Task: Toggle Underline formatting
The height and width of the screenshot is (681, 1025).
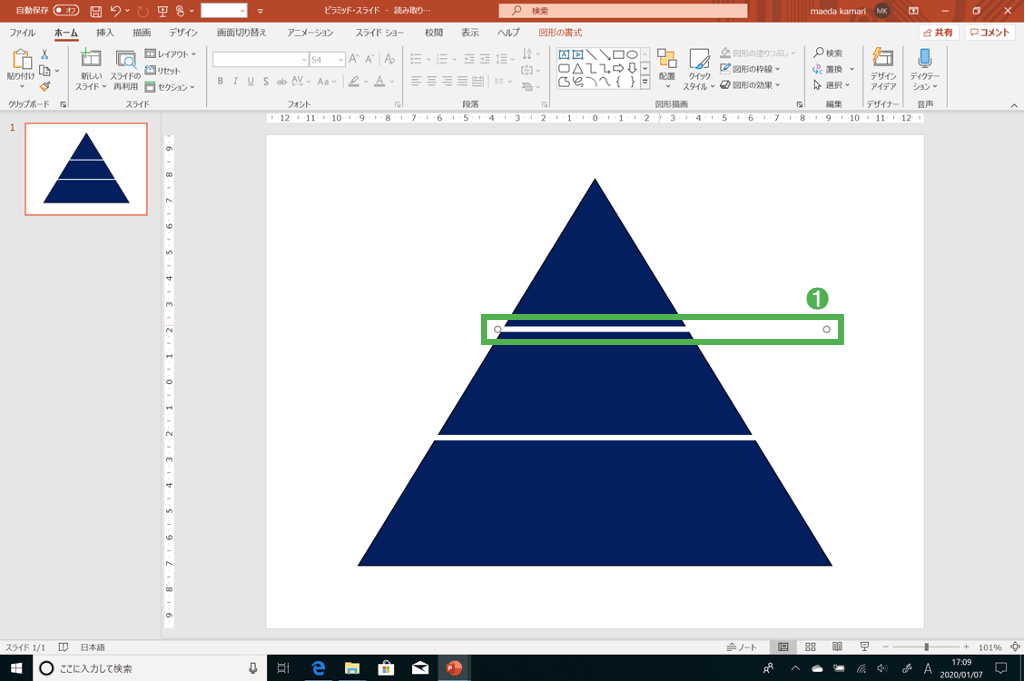Action: click(x=250, y=81)
